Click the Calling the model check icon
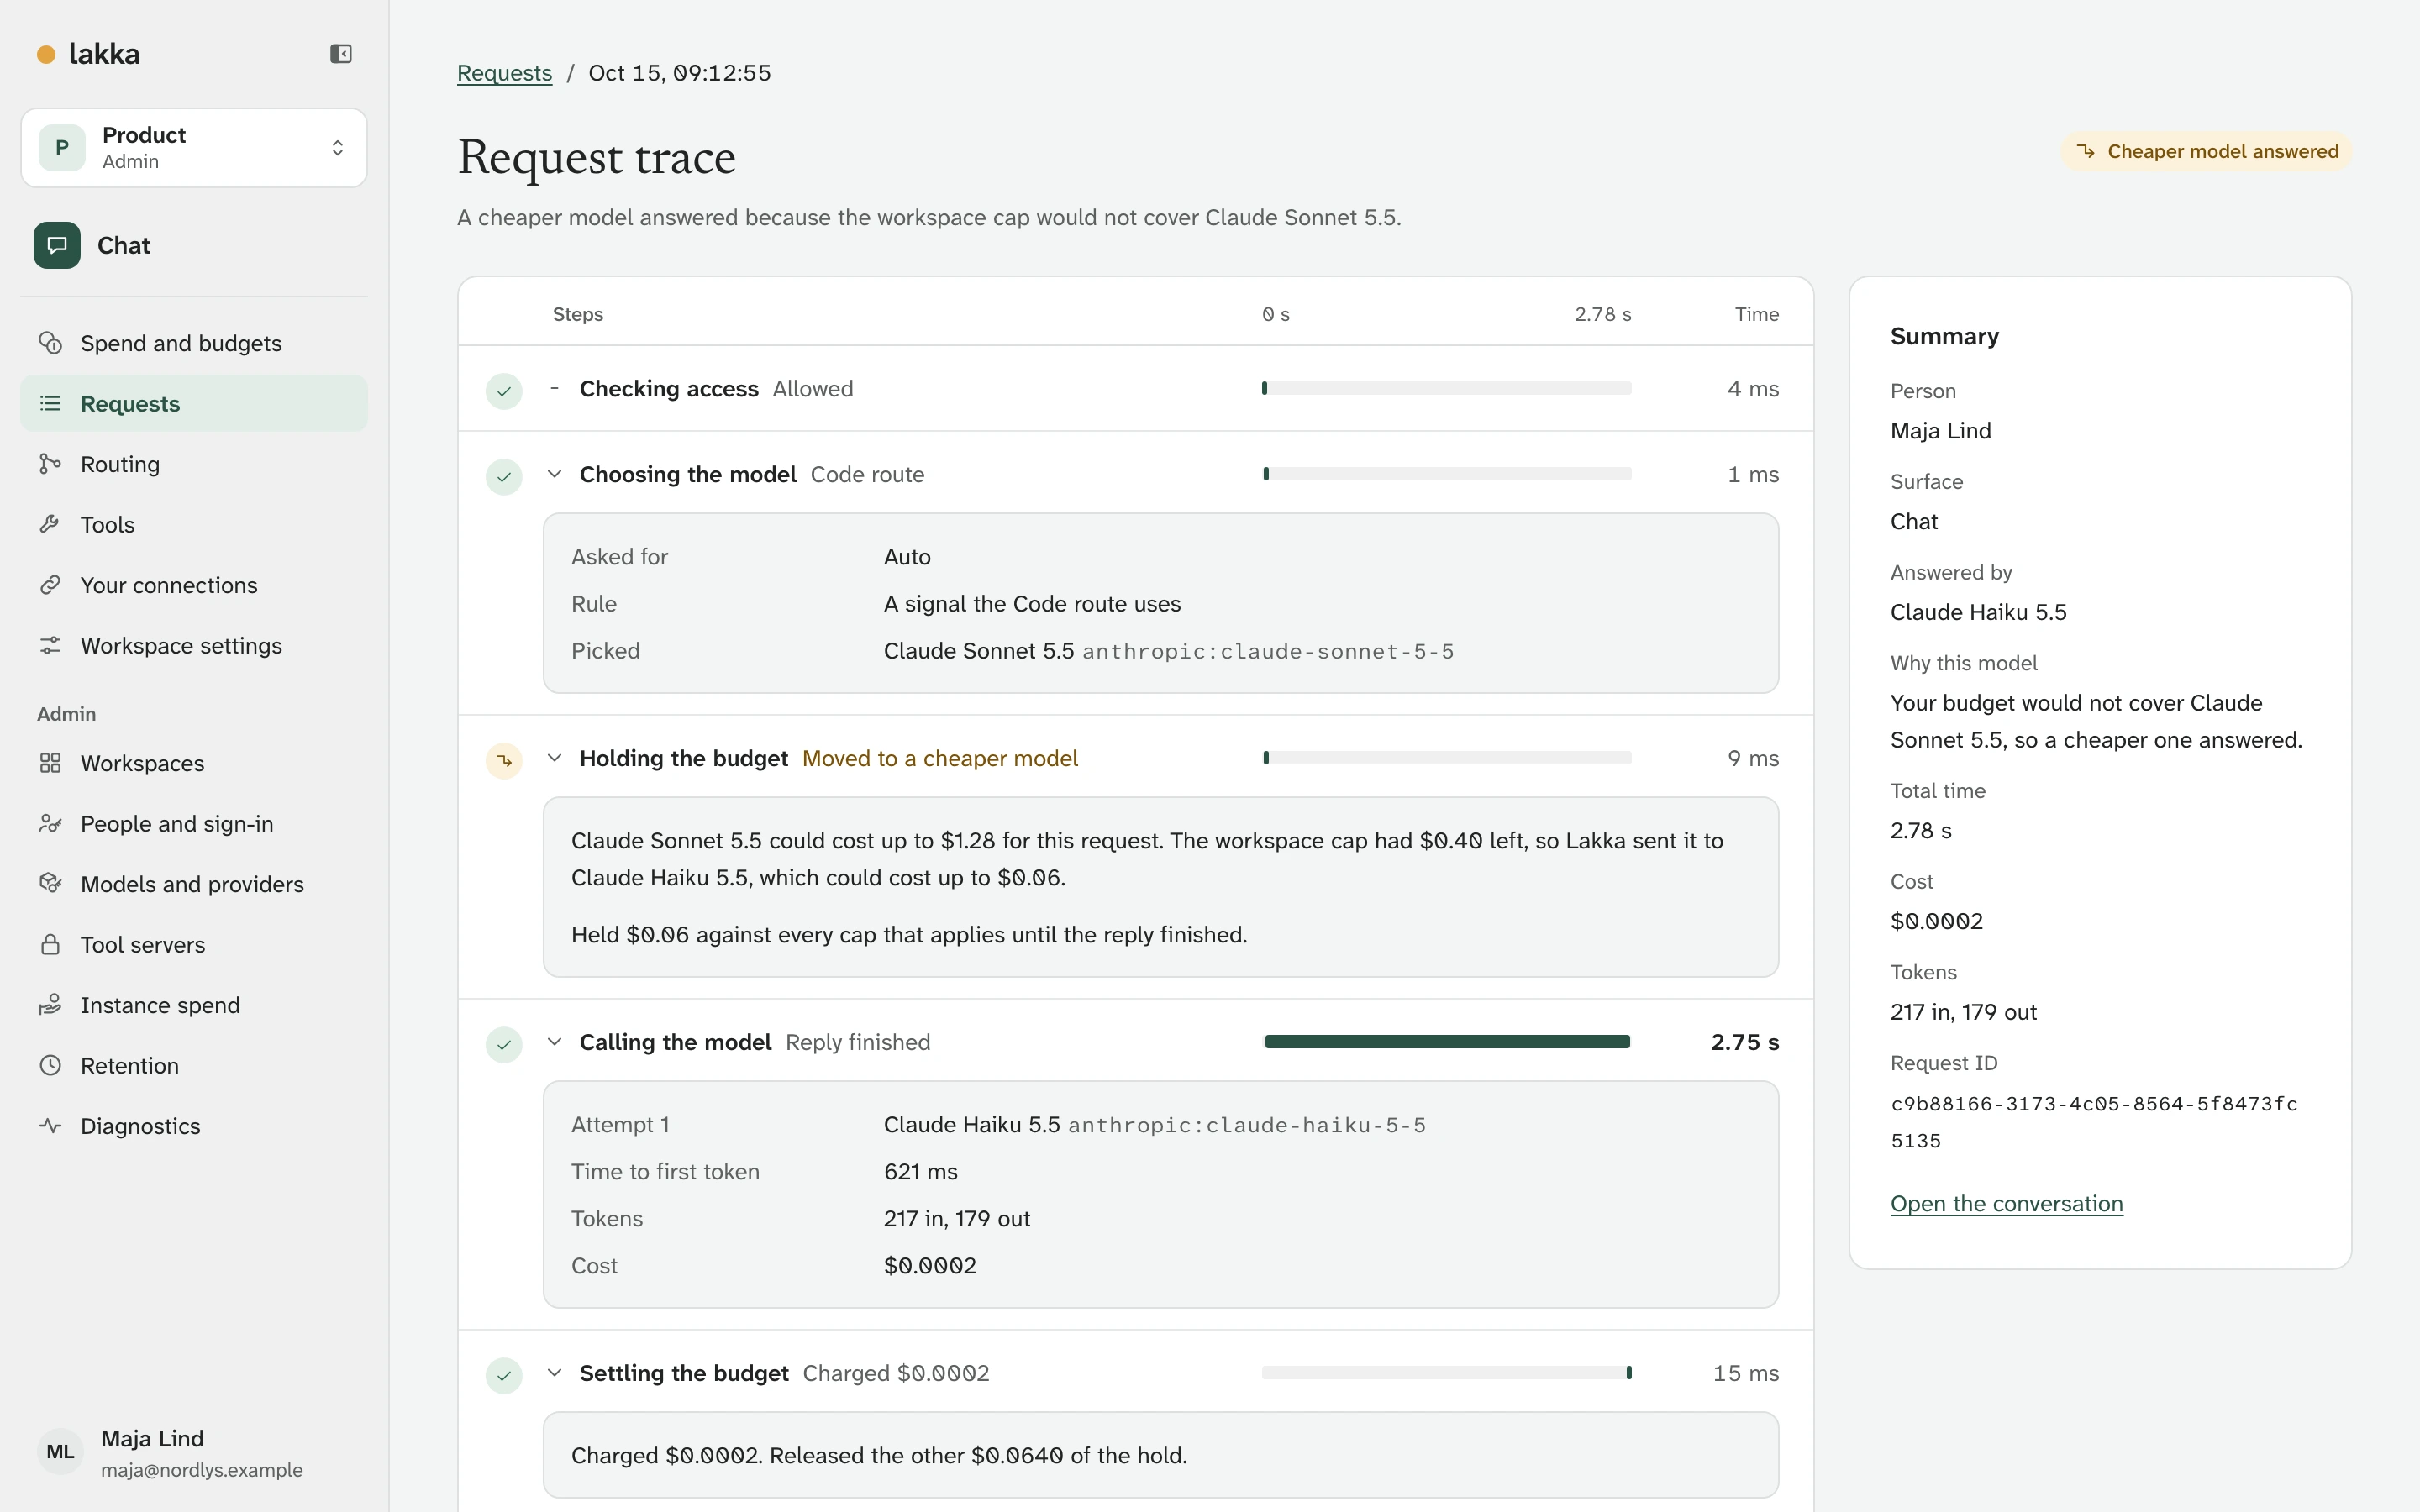Viewport: 2420px width, 1512px height. 504,1044
